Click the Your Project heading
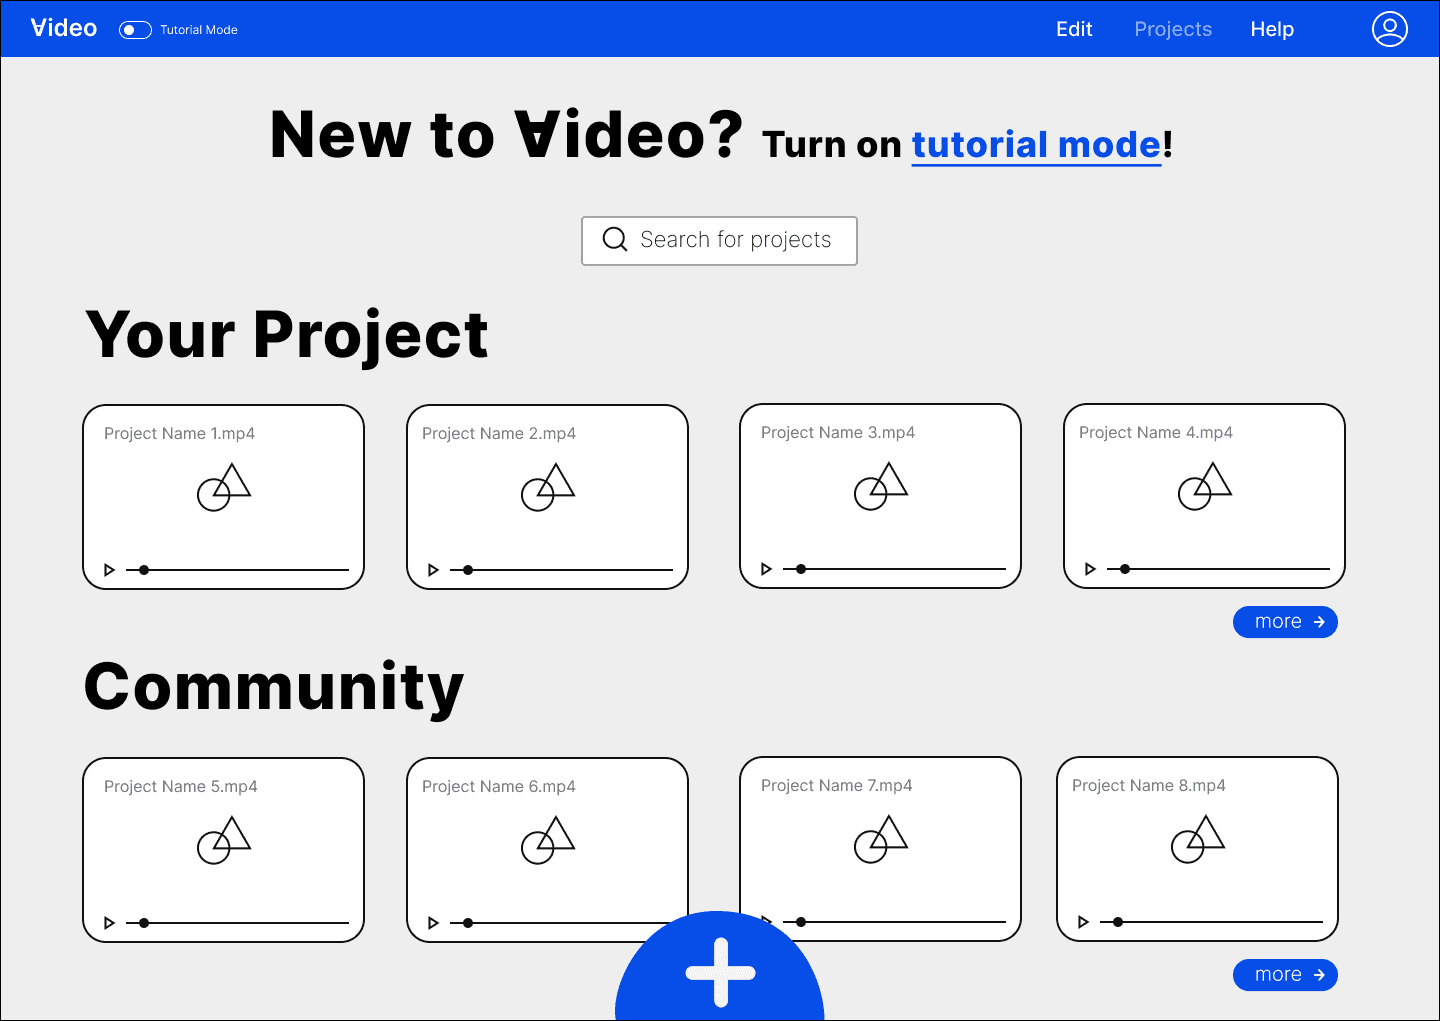 pyautogui.click(x=287, y=335)
